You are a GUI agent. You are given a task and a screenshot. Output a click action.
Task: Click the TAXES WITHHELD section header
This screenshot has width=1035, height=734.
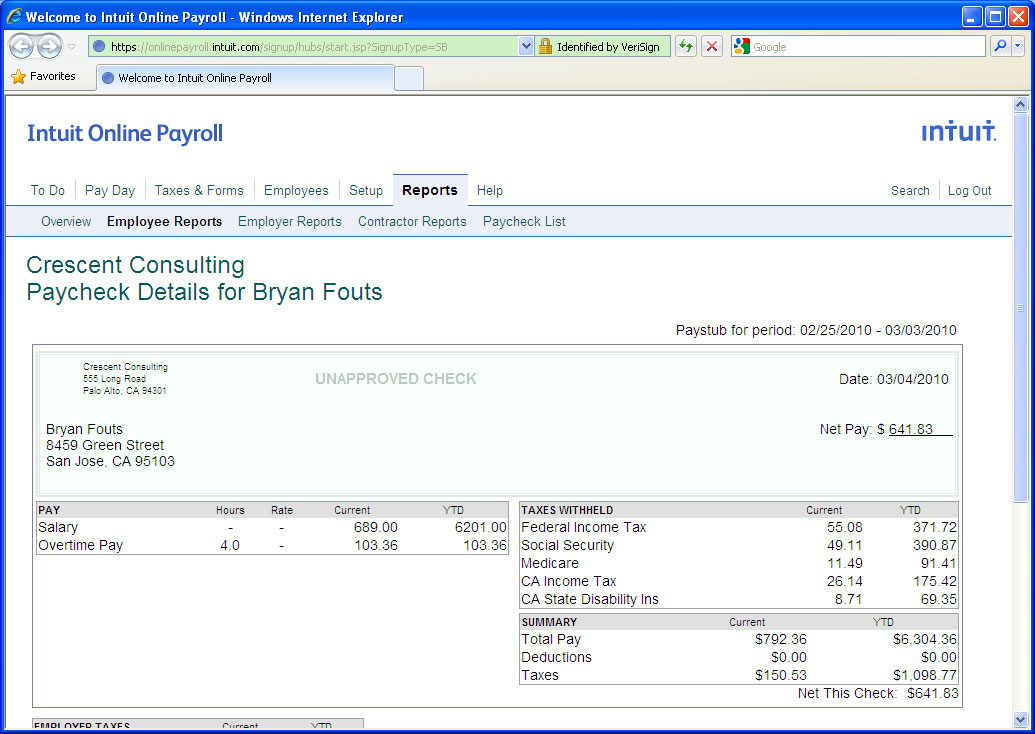pos(567,510)
